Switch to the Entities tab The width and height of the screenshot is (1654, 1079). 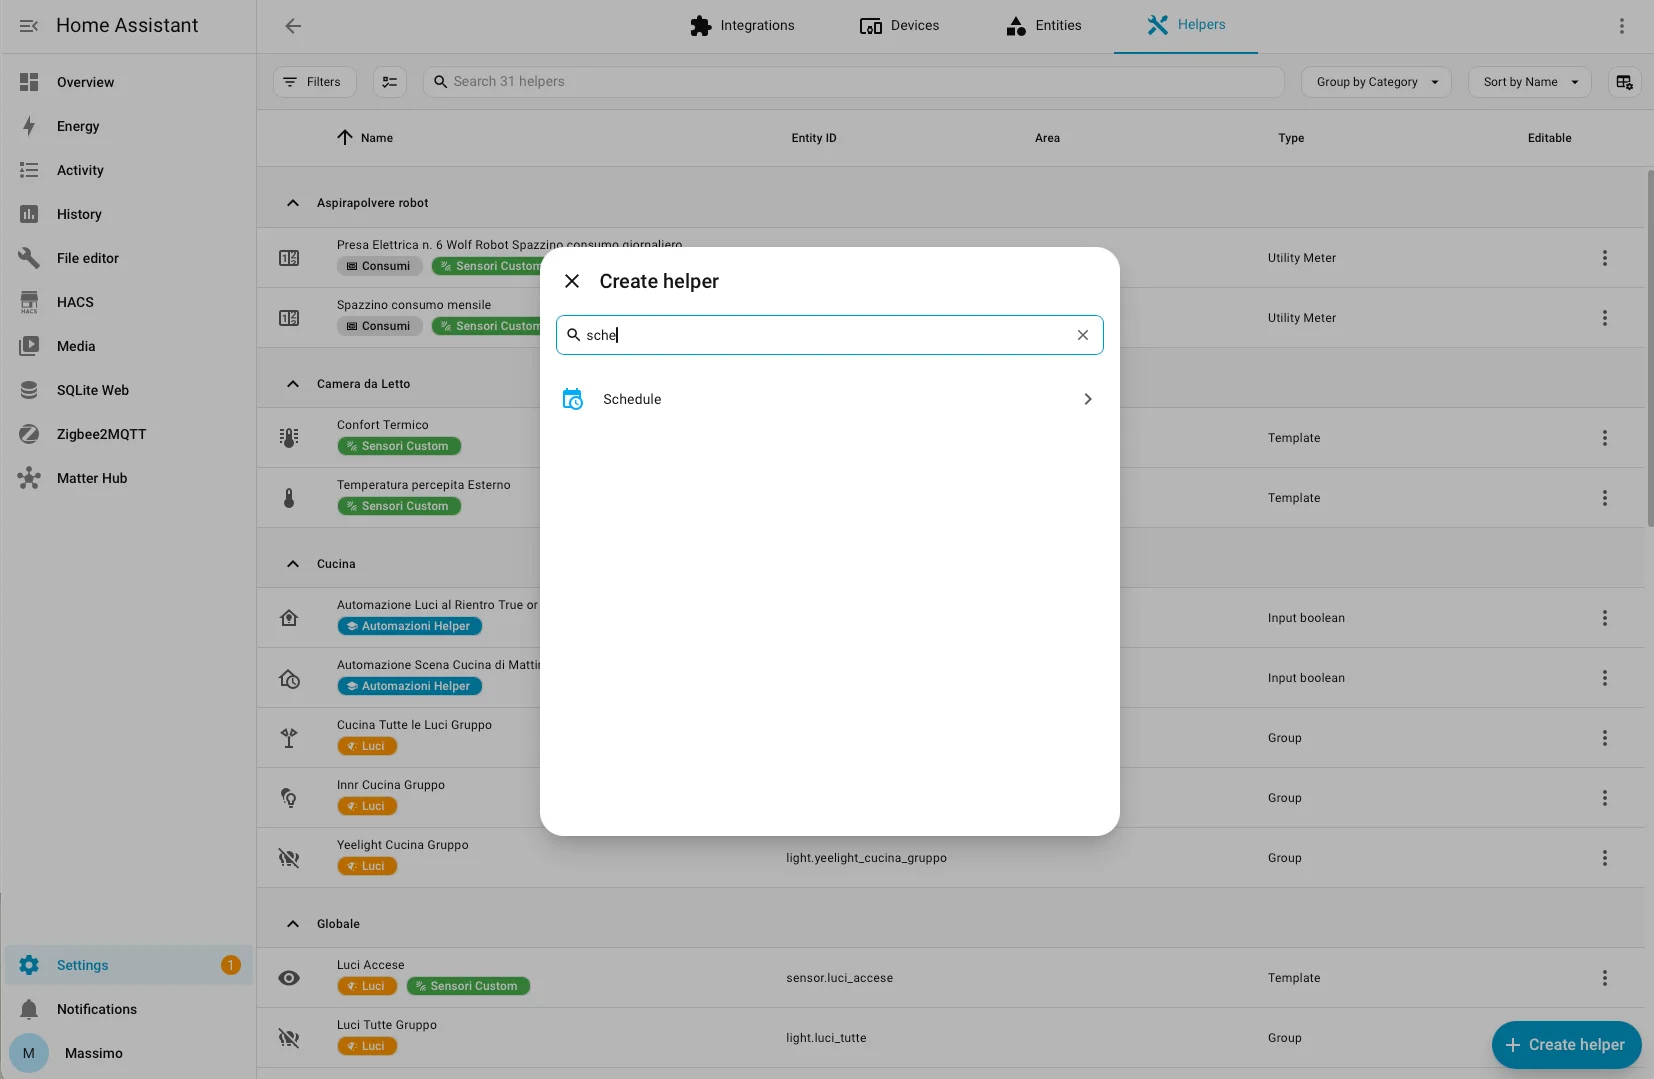point(1044,26)
